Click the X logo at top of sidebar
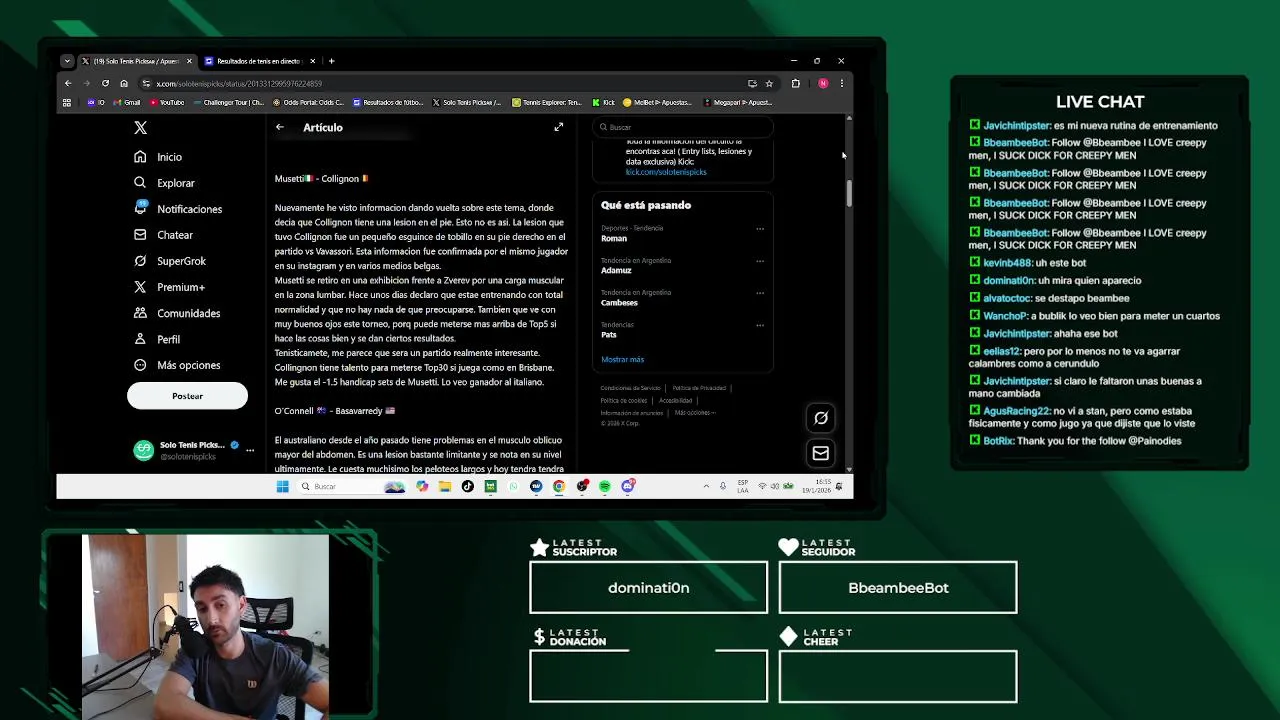This screenshot has width=1280, height=720. [140, 128]
